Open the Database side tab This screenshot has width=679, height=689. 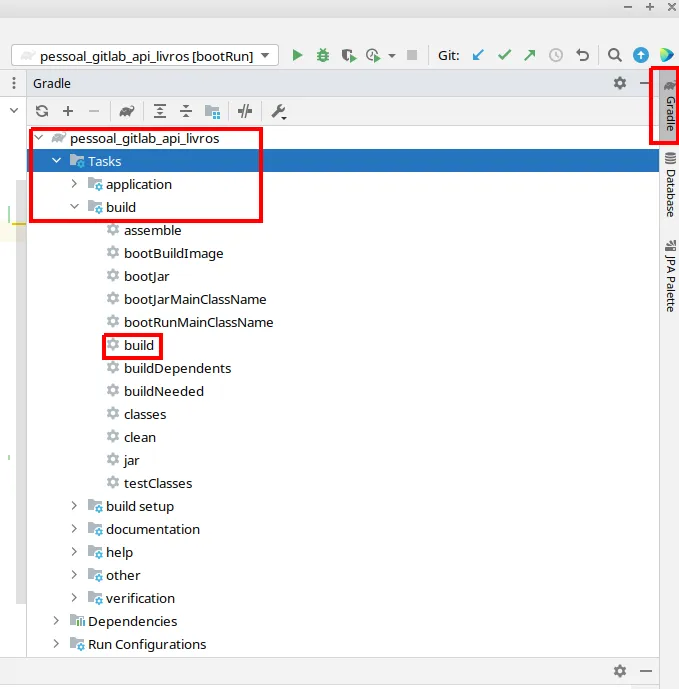(x=669, y=185)
